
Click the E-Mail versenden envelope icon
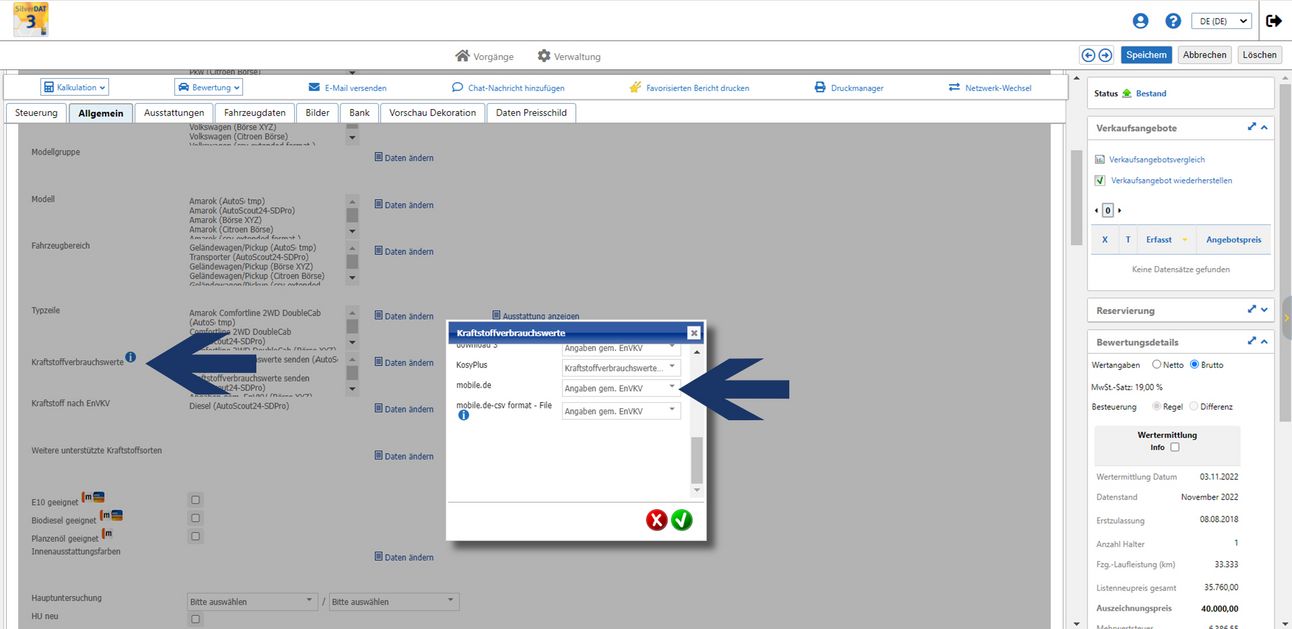[314, 88]
